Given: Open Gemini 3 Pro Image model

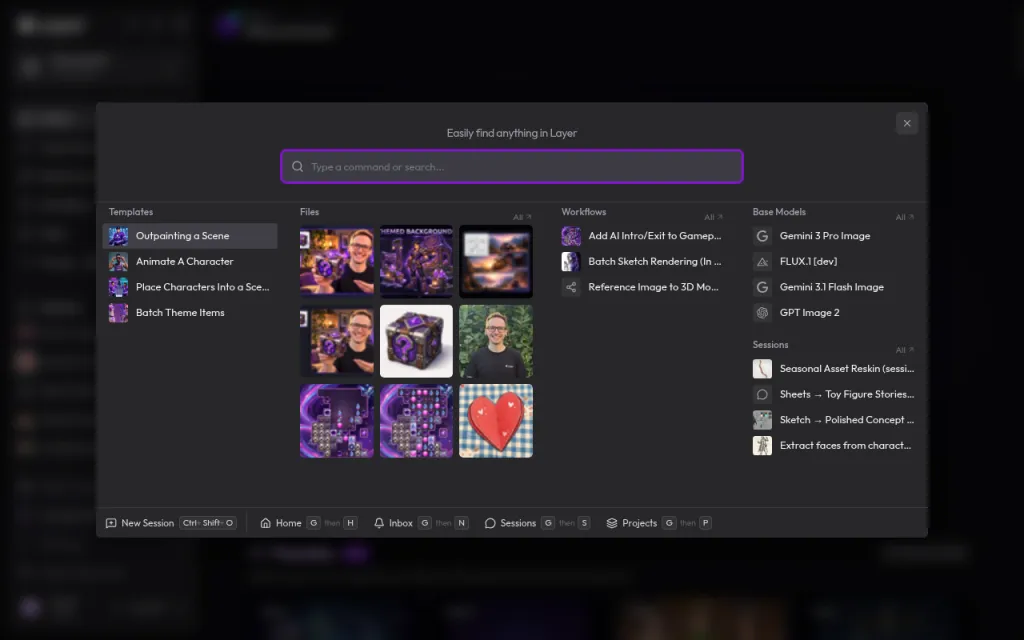Looking at the screenshot, I should (x=834, y=236).
